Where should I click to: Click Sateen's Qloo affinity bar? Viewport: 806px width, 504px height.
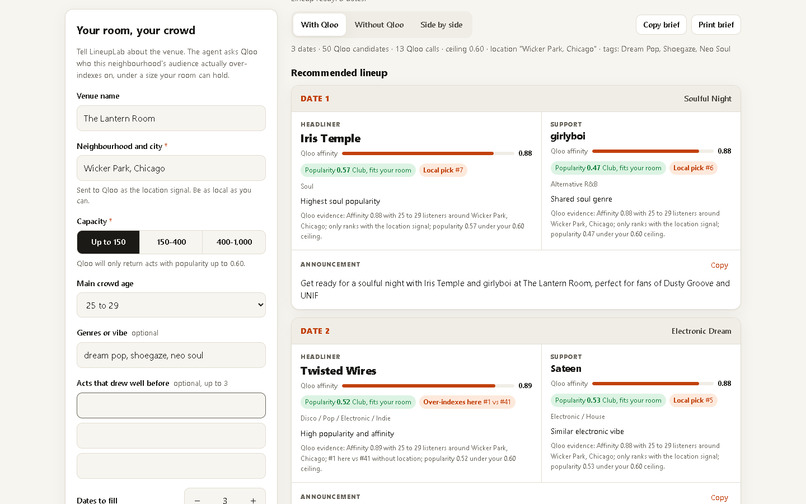click(652, 384)
